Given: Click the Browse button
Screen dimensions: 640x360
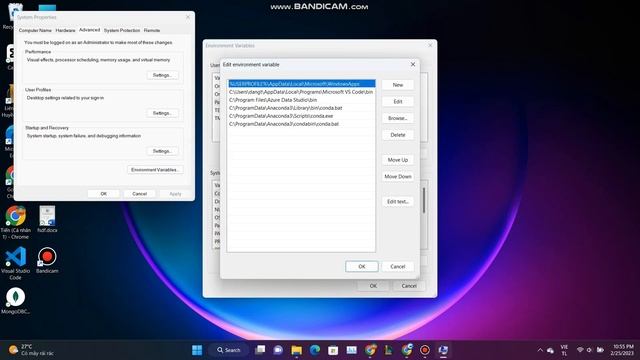Looking at the screenshot, I should coord(398,118).
